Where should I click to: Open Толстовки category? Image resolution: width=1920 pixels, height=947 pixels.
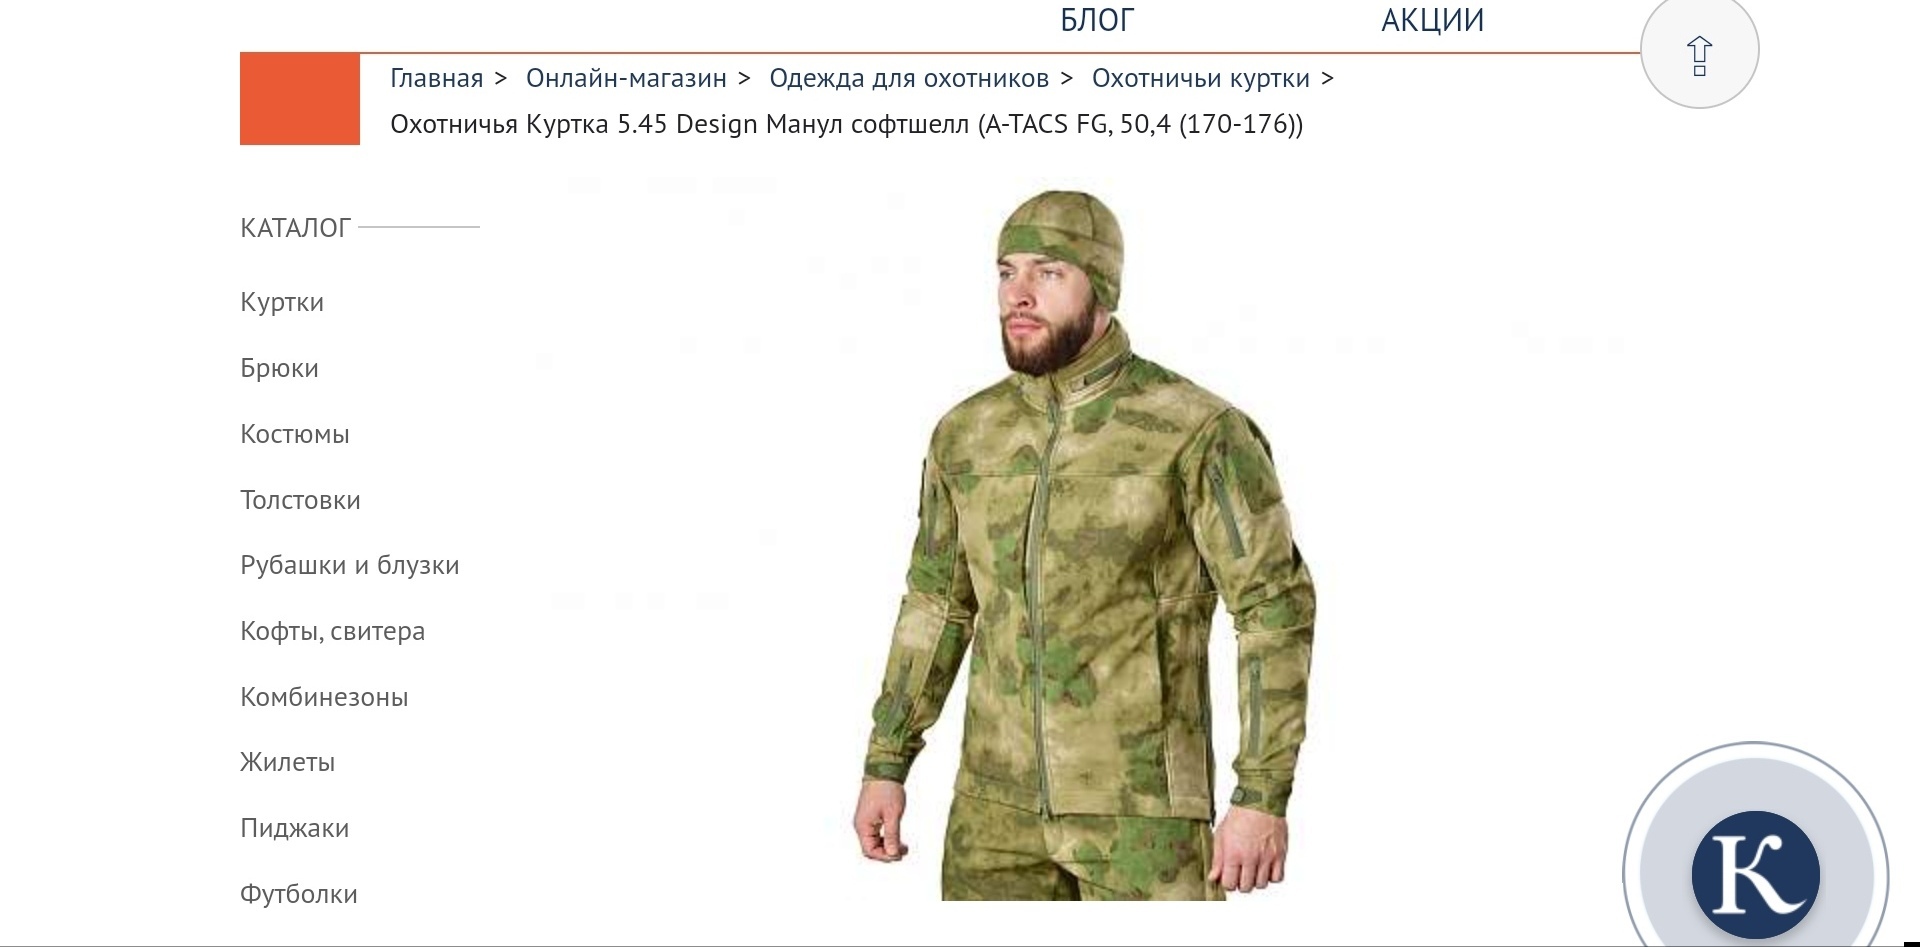[x=300, y=500]
